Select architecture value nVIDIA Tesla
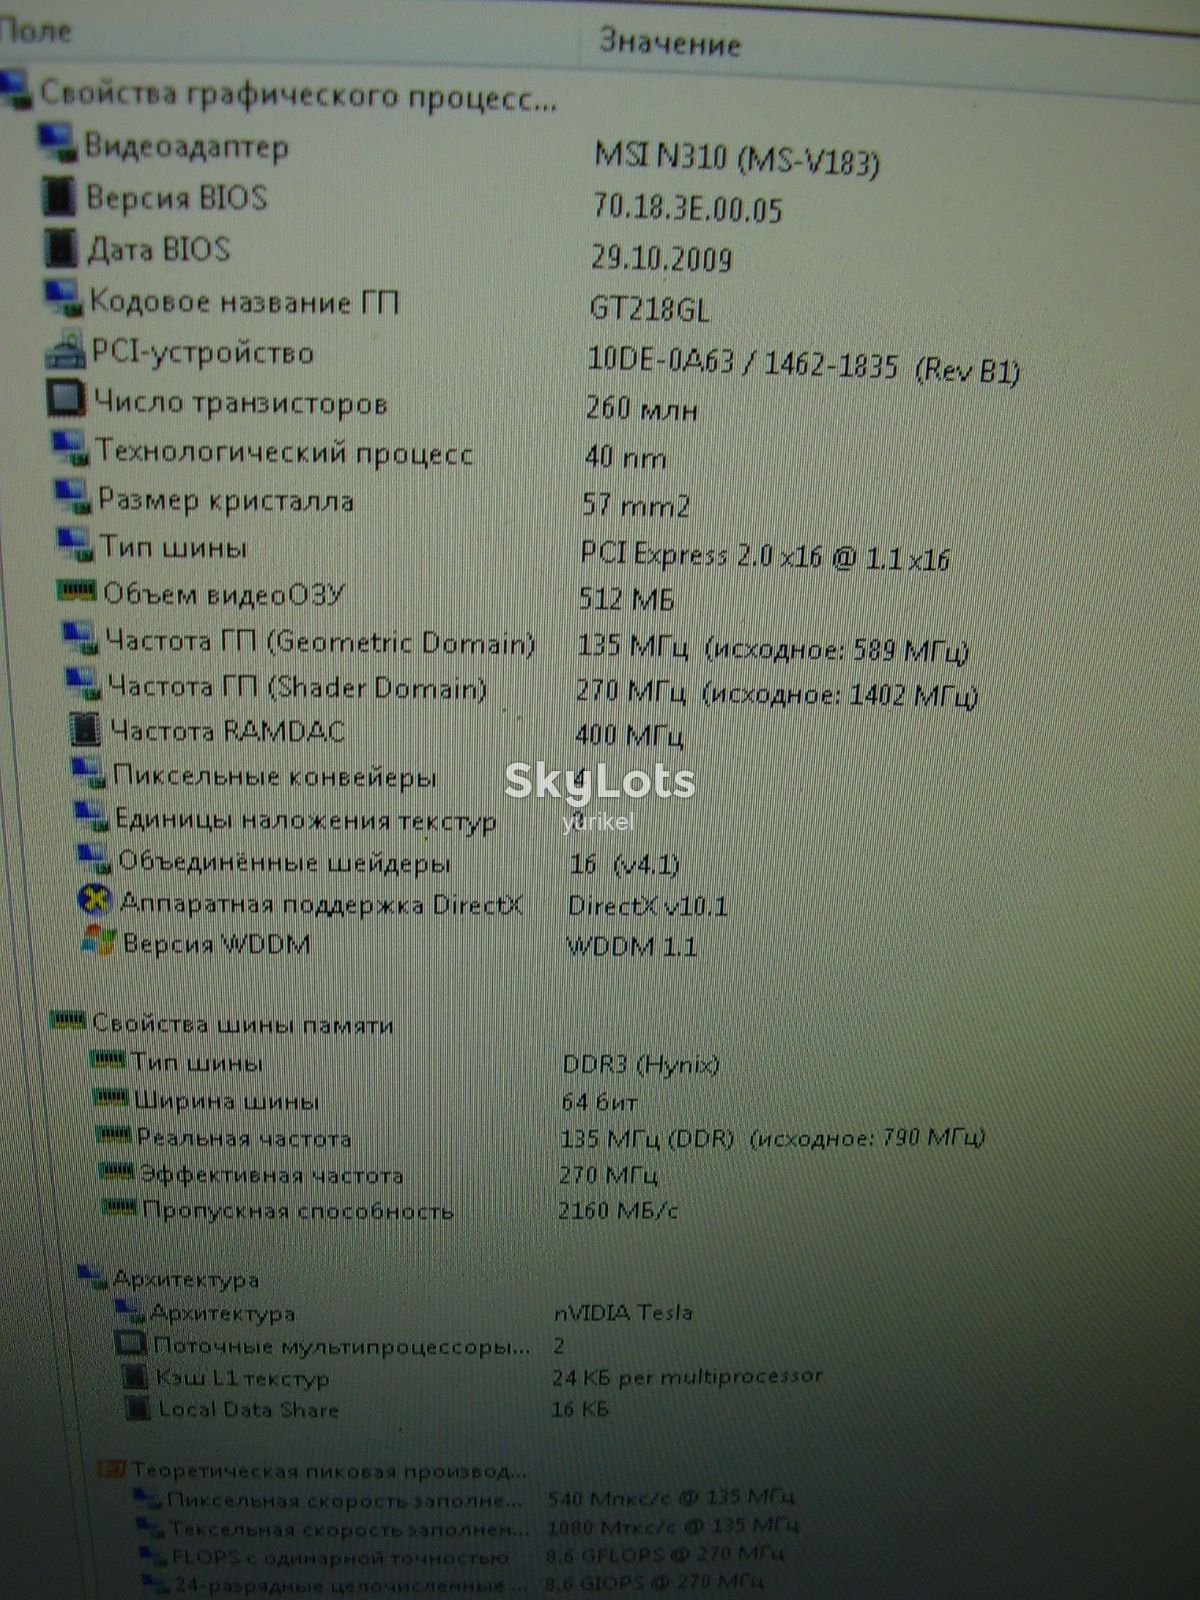Screen dimensions: 1200x1600 [623, 1312]
